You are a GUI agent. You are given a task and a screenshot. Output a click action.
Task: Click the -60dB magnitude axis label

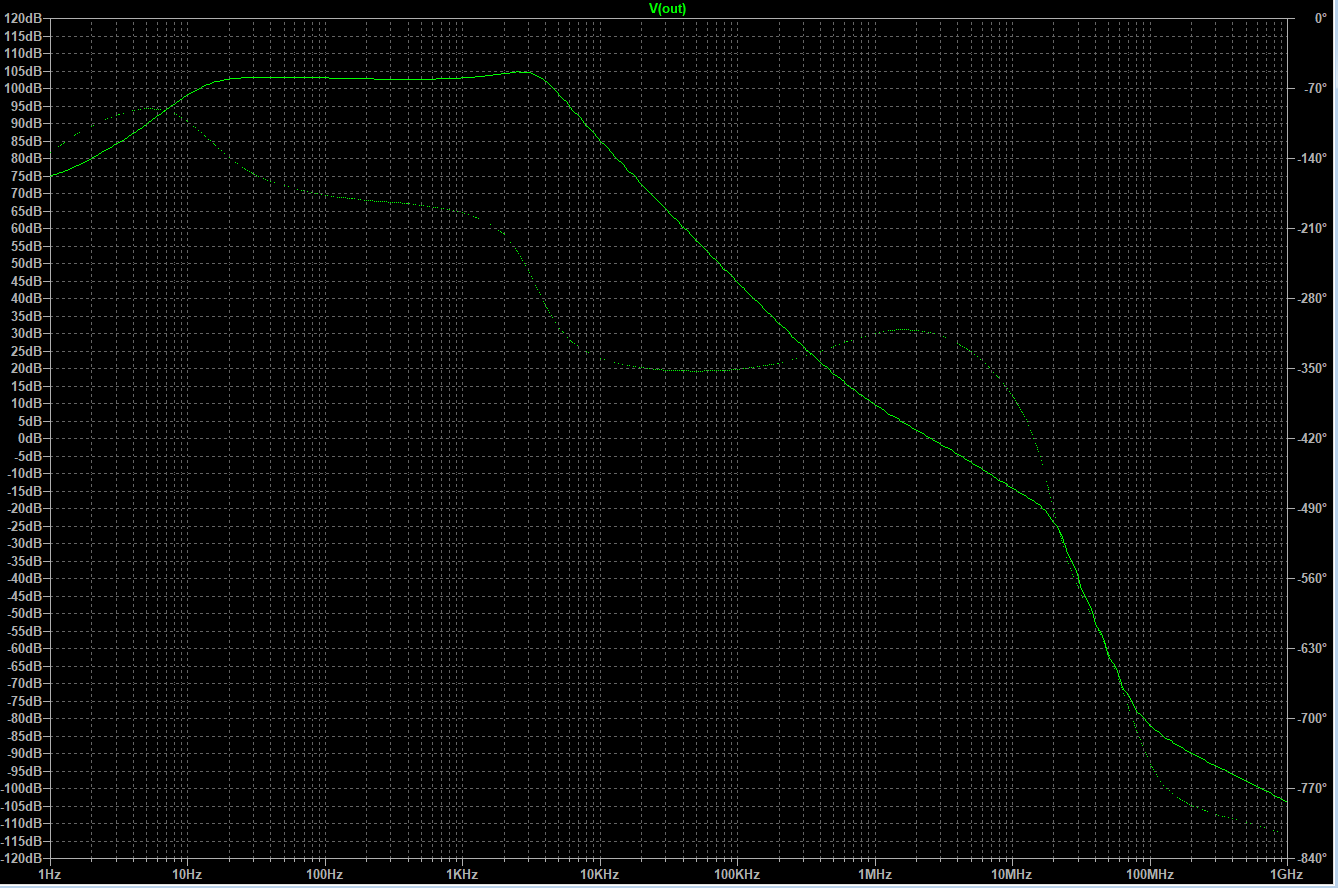coord(25,648)
